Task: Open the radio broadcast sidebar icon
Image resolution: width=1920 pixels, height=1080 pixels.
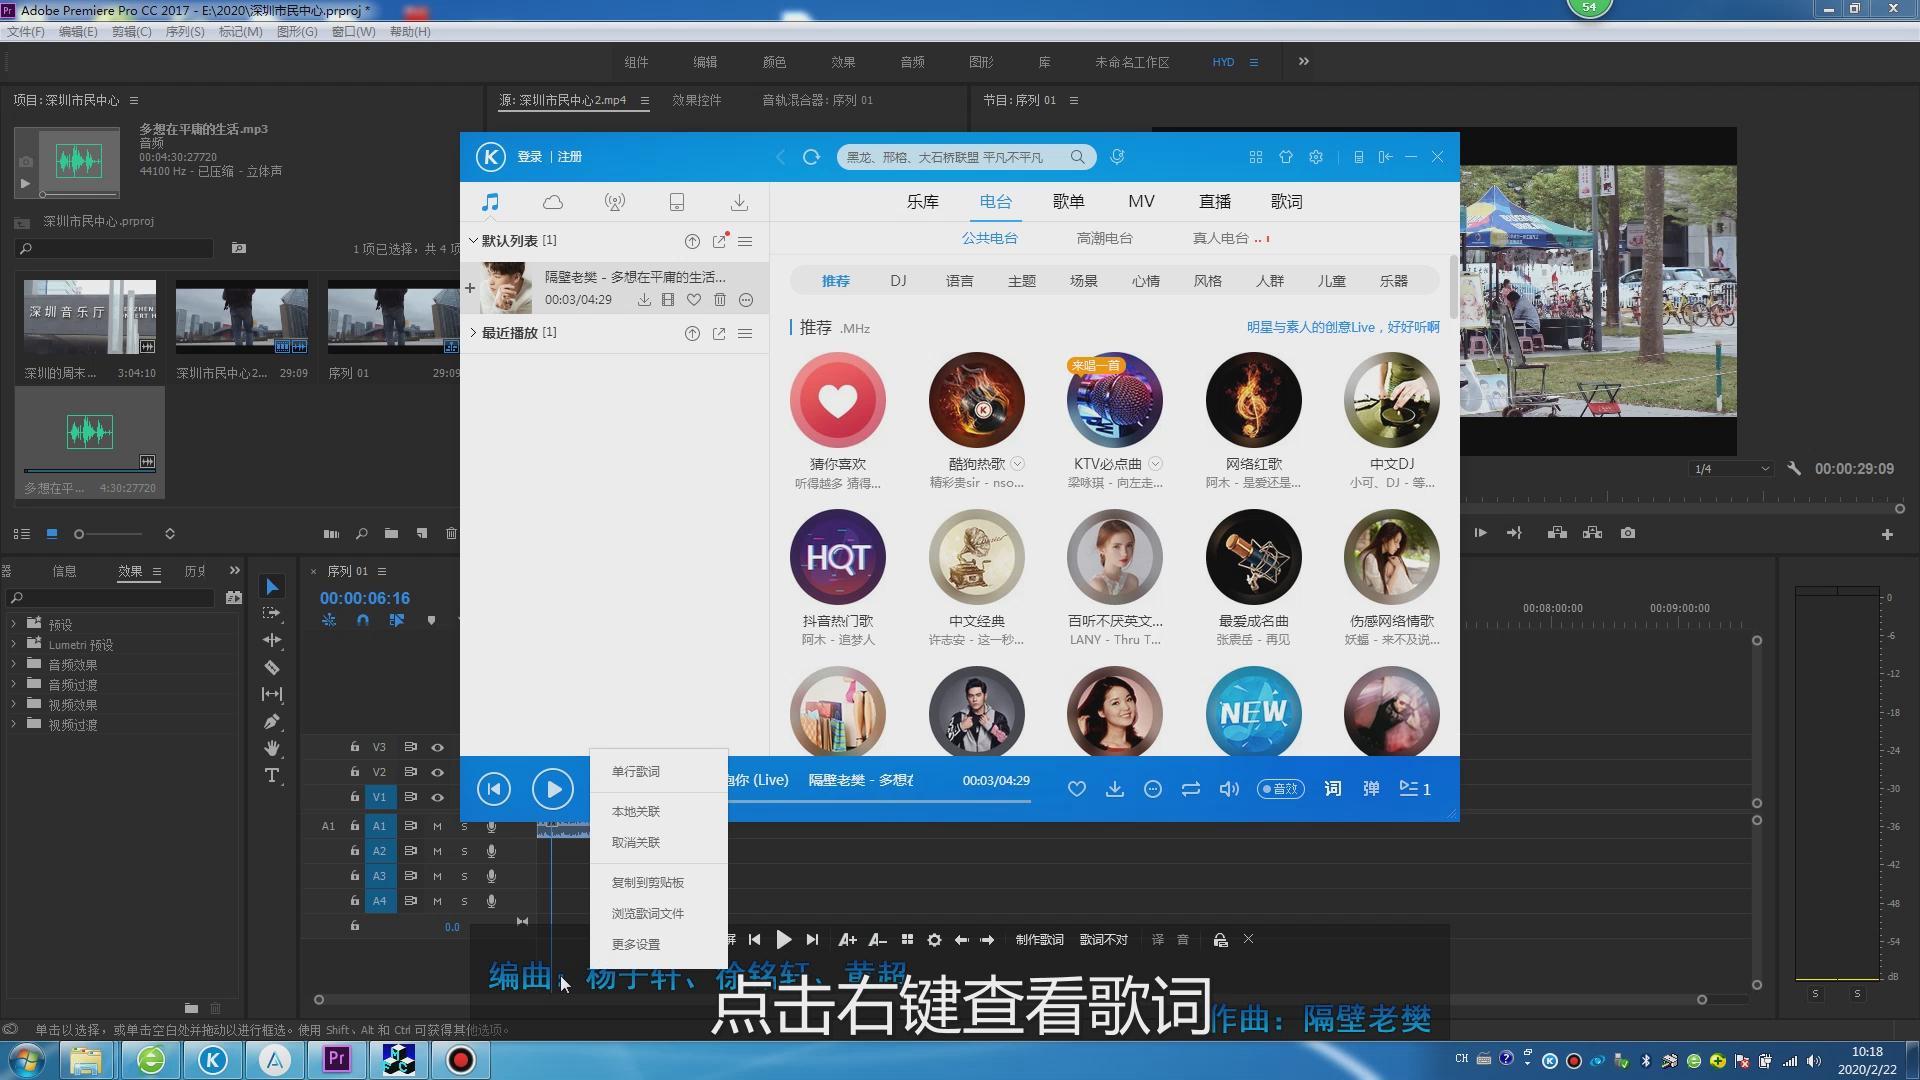Action: point(615,202)
